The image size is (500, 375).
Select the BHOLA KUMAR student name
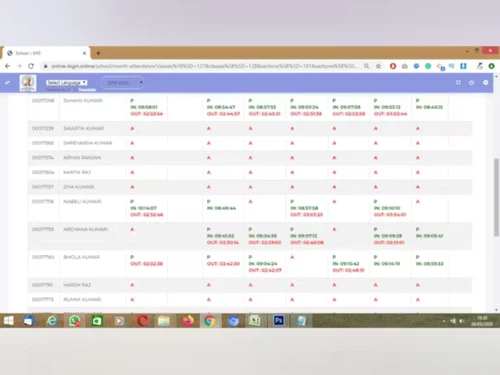click(x=82, y=257)
